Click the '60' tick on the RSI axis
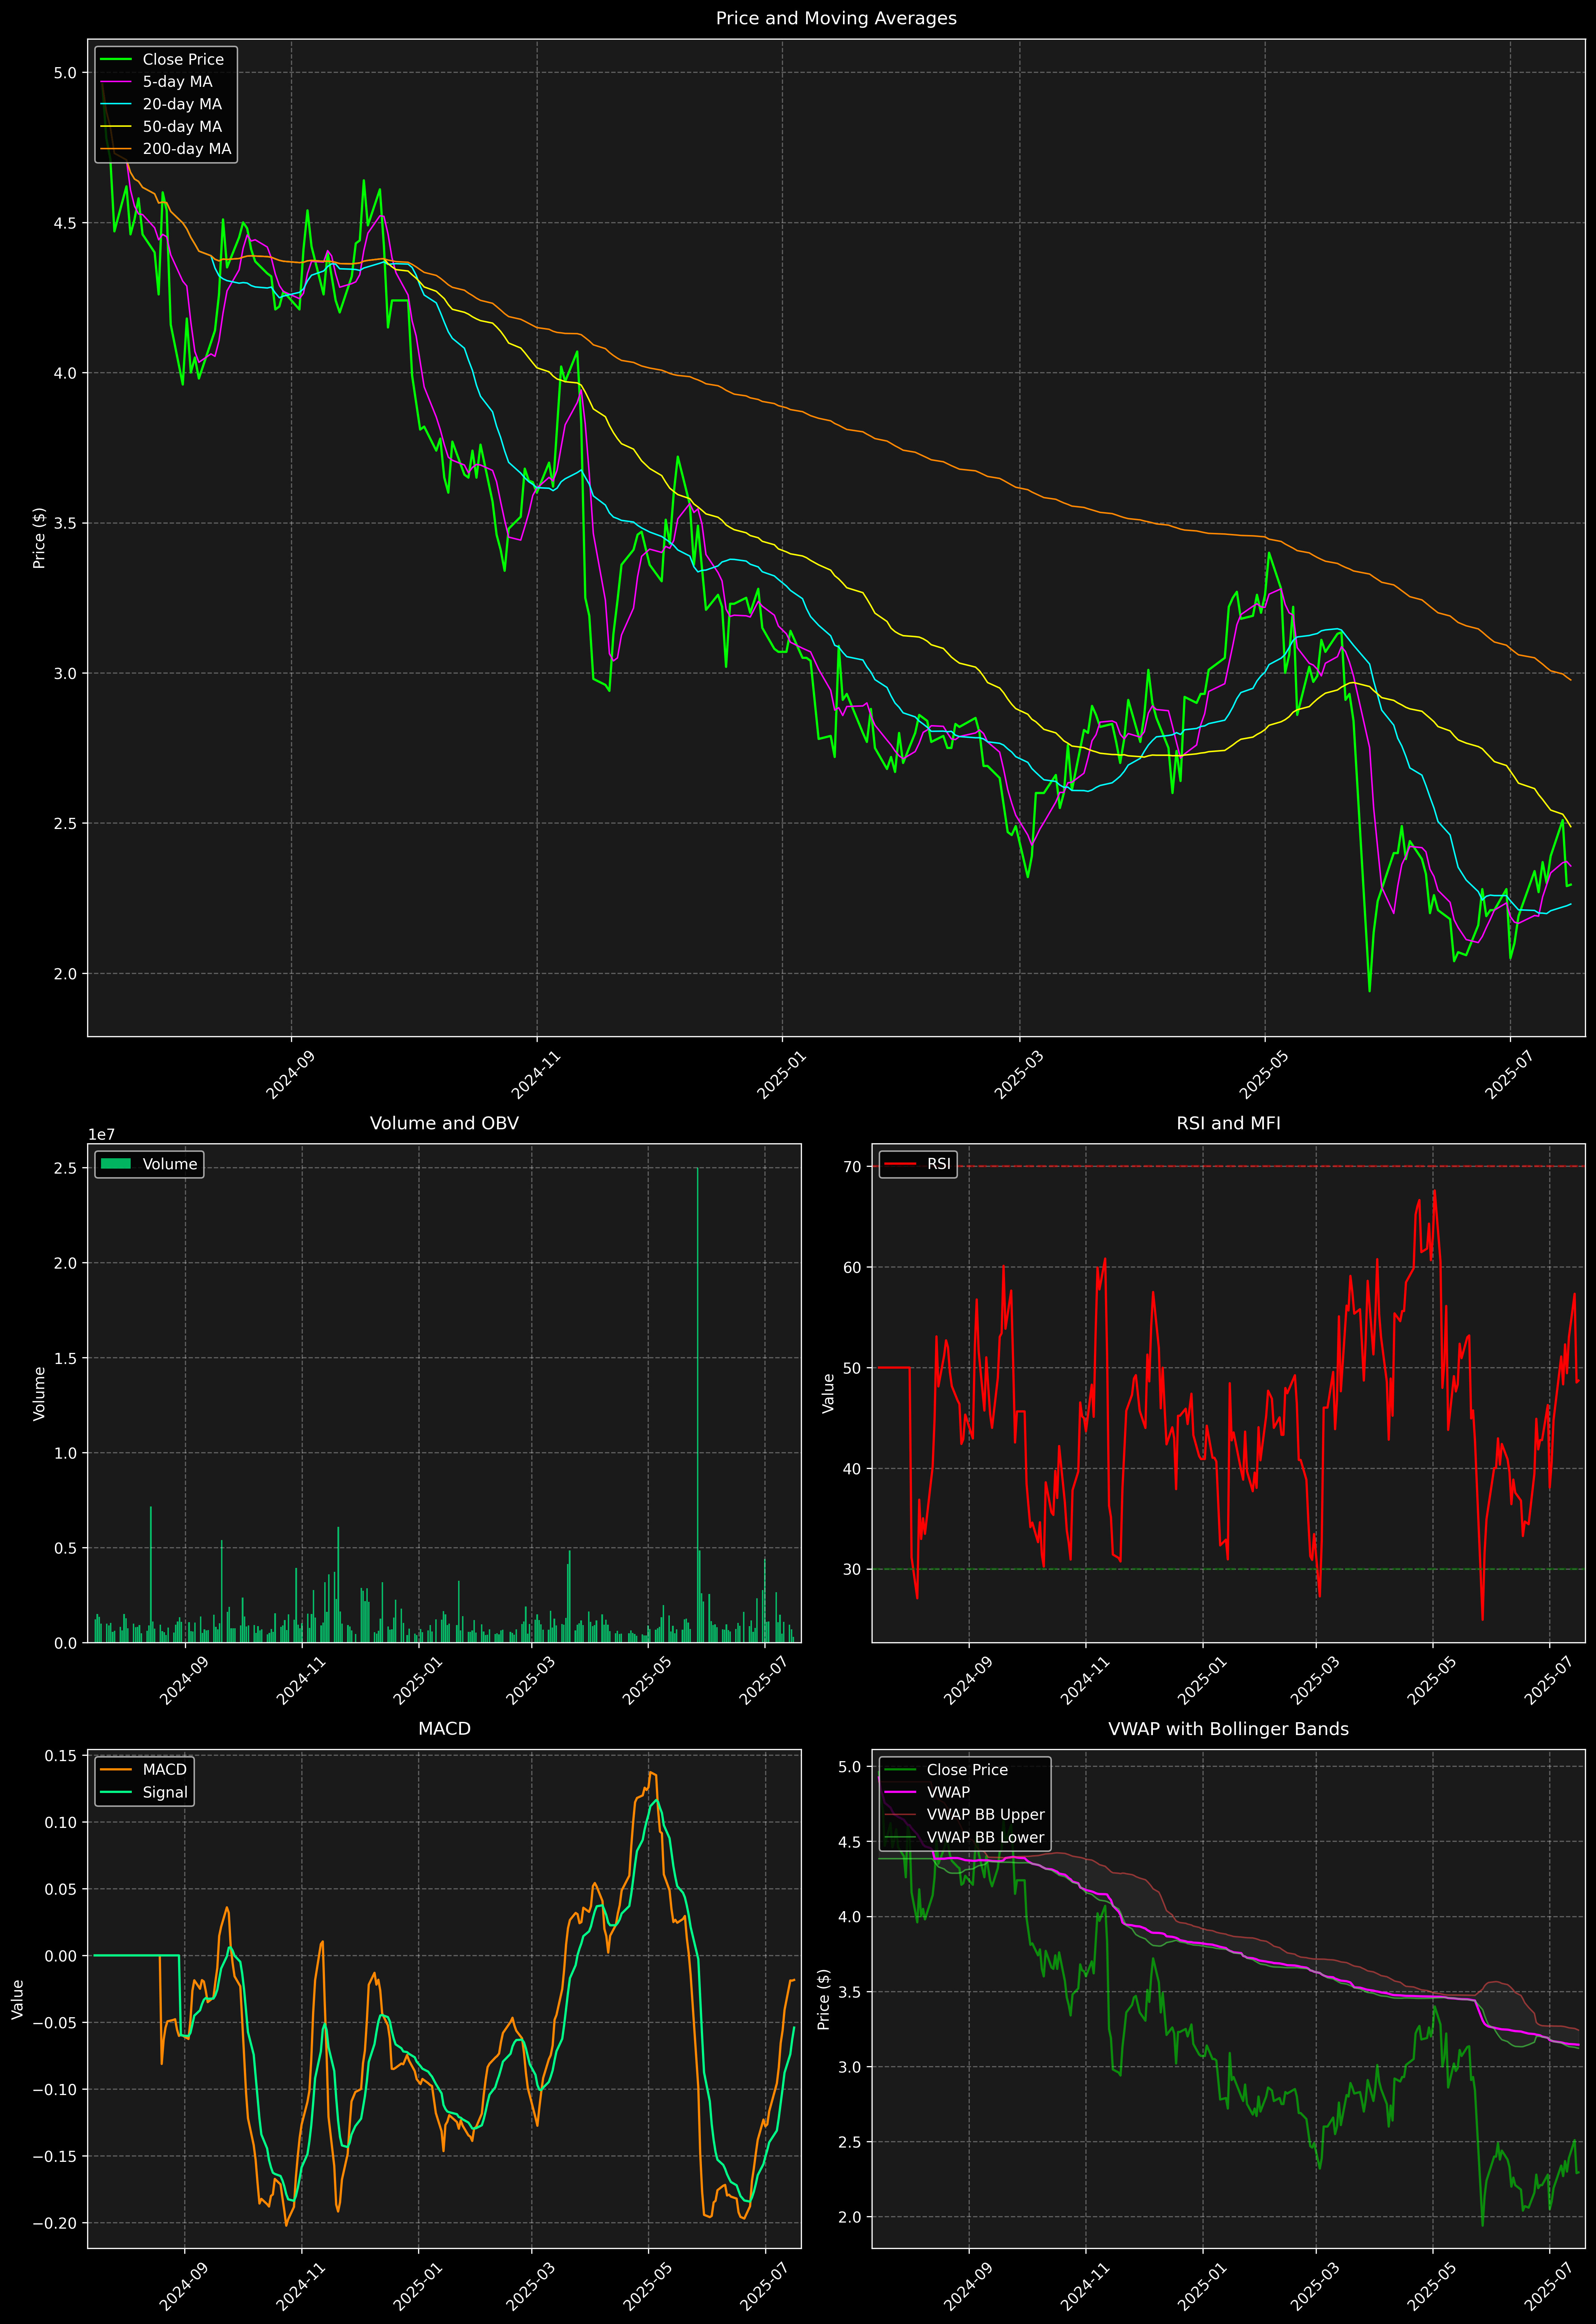 (x=852, y=1267)
